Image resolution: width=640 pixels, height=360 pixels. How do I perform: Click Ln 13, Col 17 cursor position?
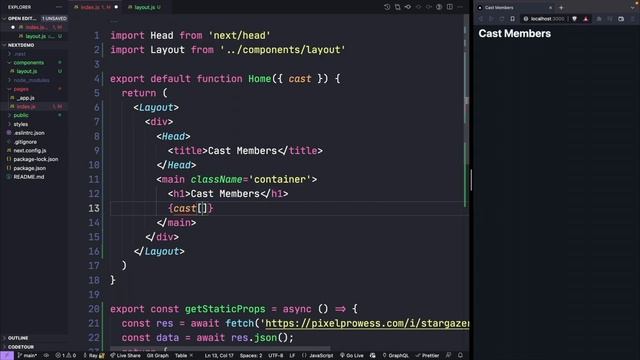point(219,356)
